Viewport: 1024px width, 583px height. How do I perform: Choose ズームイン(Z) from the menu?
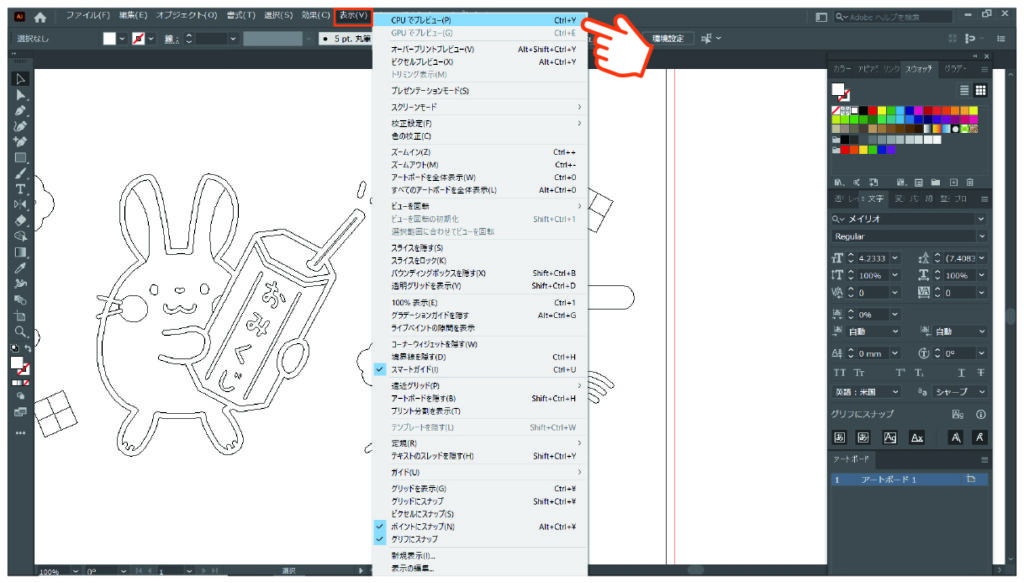480,152
